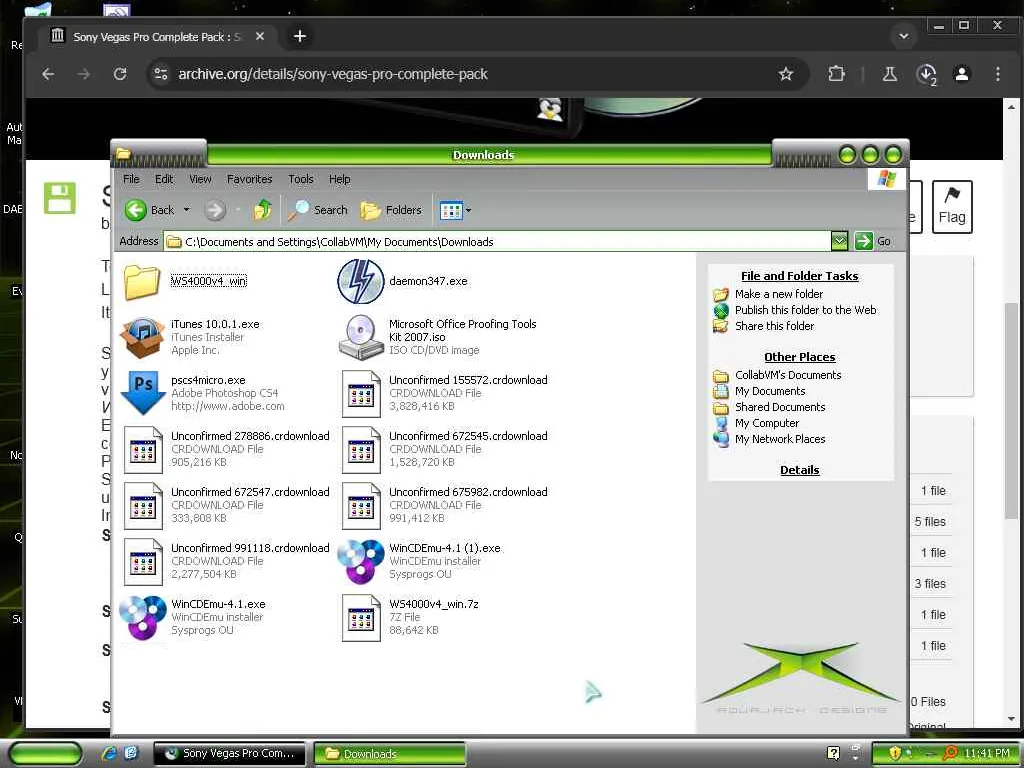The width and height of the screenshot is (1024, 768).
Task: Select the WinCDEmu-4.1.exe disc icon
Action: (142, 617)
